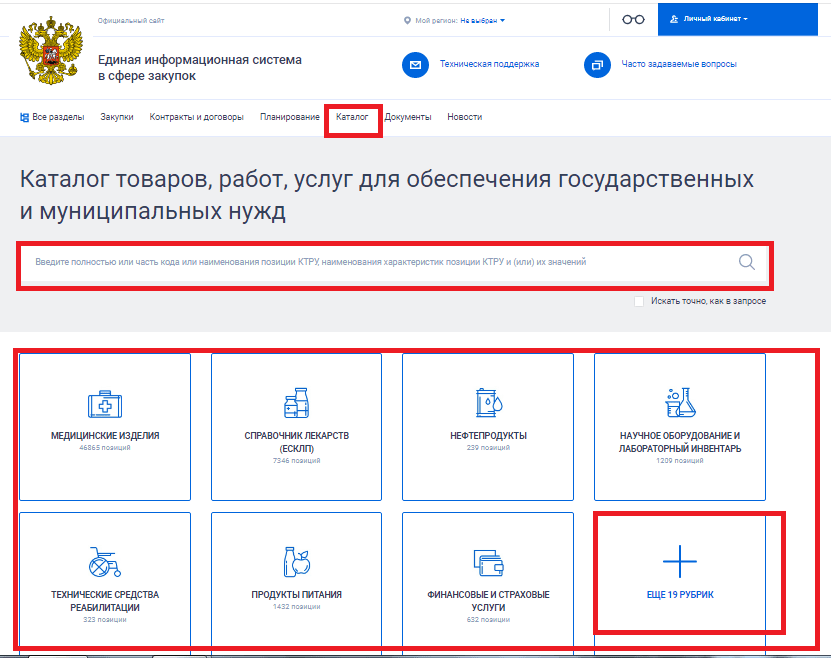
Task: Click the envelope technical support icon
Action: pos(416,65)
